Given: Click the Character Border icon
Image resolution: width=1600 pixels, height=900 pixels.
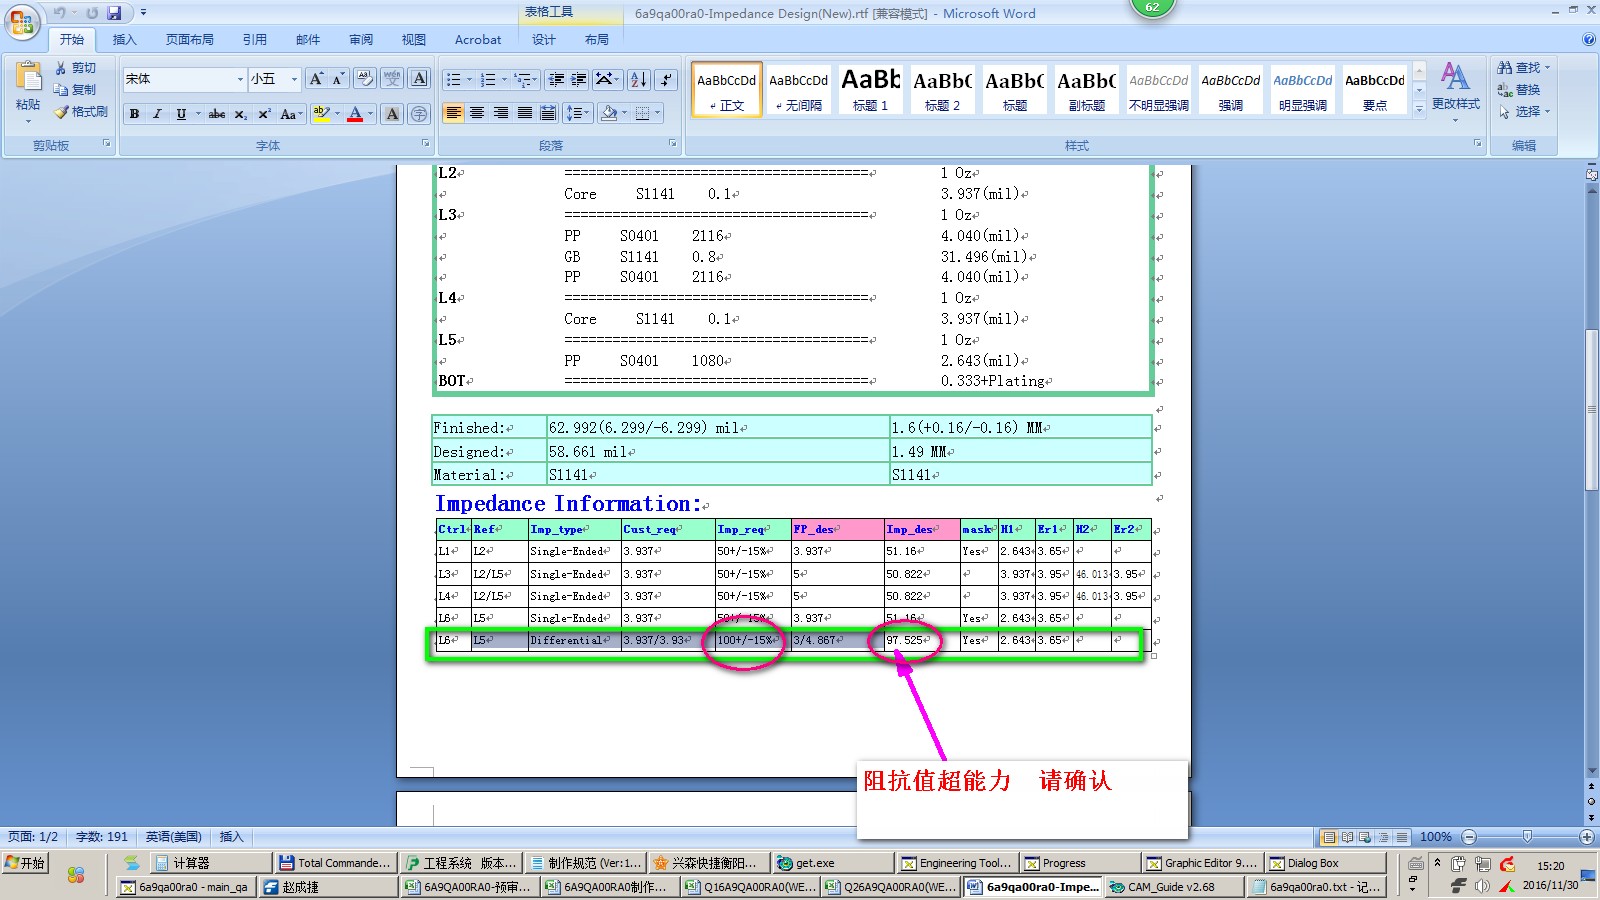Looking at the screenshot, I should 420,79.
